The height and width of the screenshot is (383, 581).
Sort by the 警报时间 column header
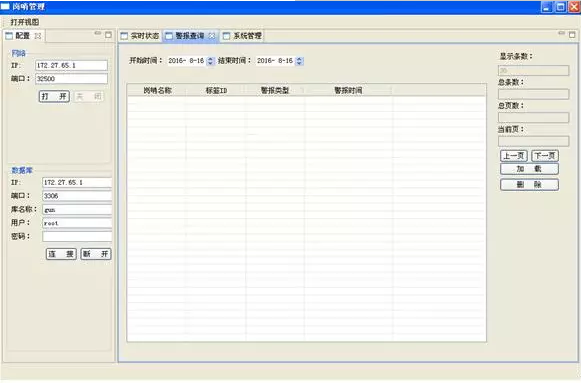coord(348,90)
